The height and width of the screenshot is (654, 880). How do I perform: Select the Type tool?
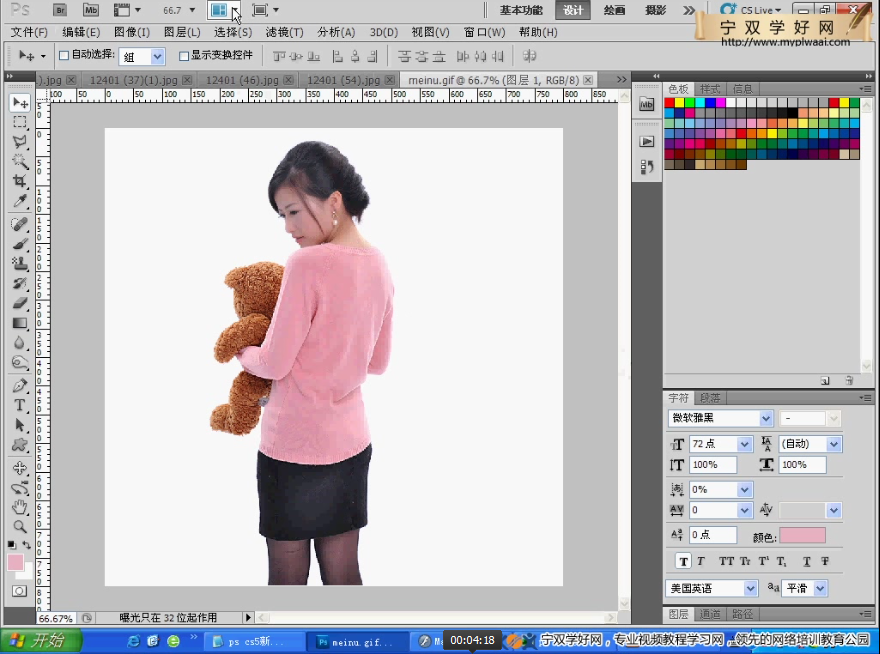(x=20, y=405)
